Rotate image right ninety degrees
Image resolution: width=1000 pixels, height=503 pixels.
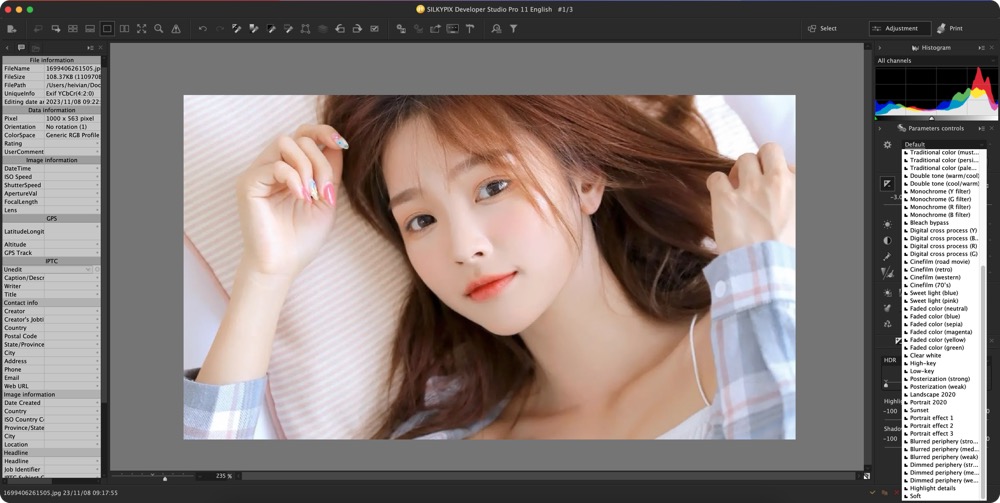coord(357,29)
